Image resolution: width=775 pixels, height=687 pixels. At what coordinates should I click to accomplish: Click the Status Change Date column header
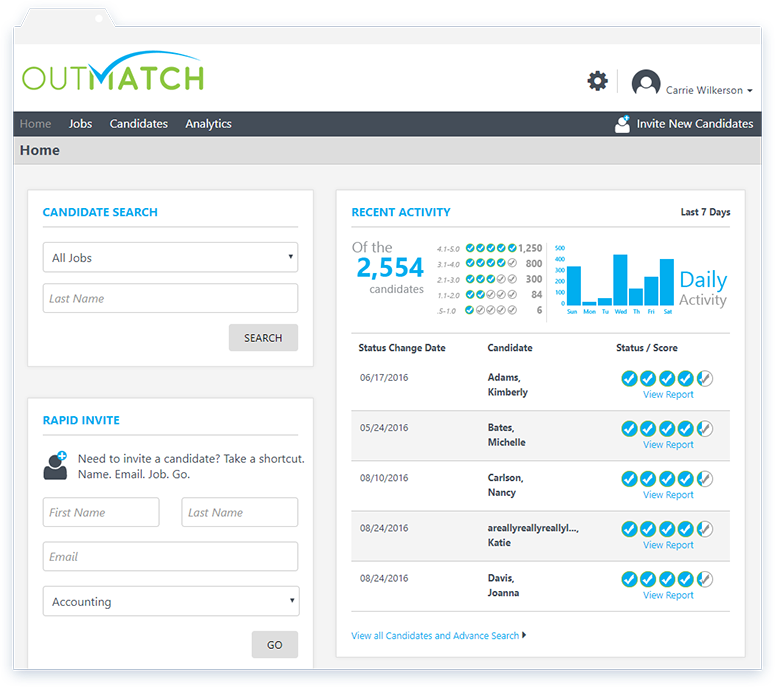coord(402,347)
